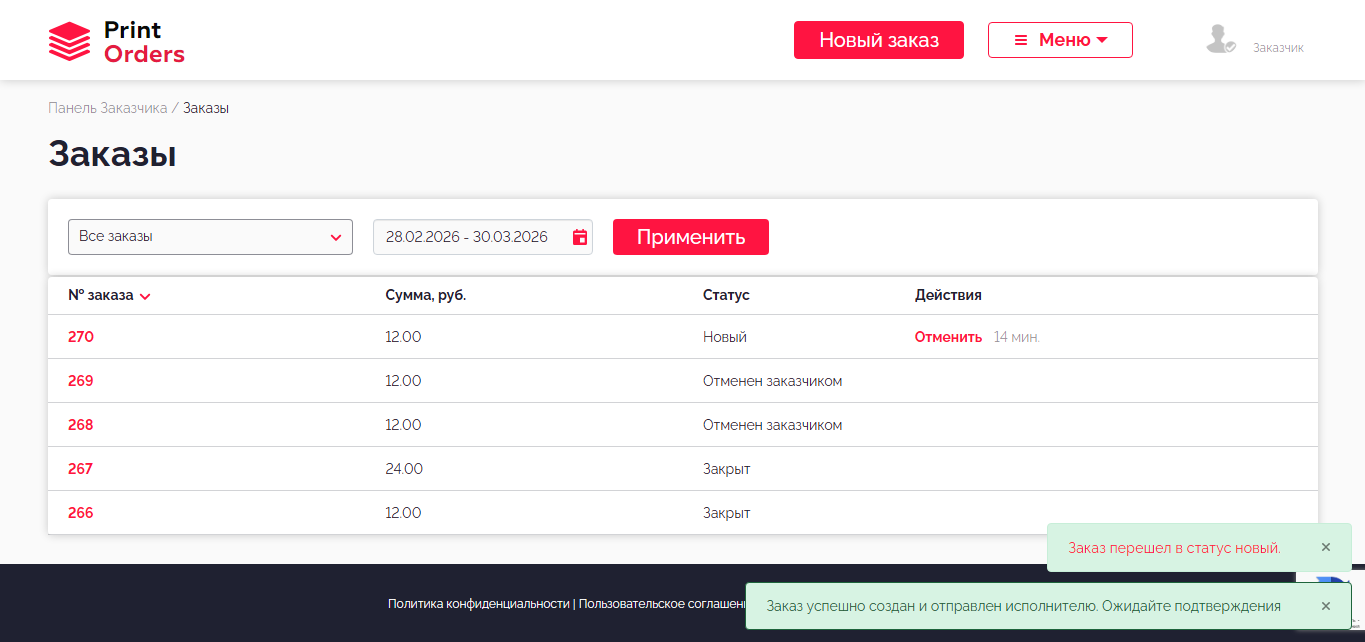1365x642 pixels.
Task: Dismiss the 'Заказ перешел в статус новый' notification
Action: (1325, 547)
